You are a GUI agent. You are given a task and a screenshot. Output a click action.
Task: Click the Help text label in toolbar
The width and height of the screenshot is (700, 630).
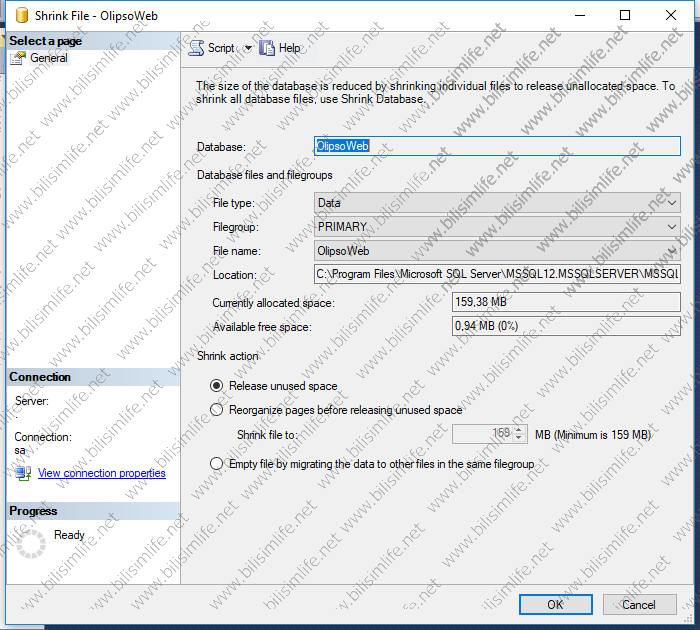pos(289,48)
